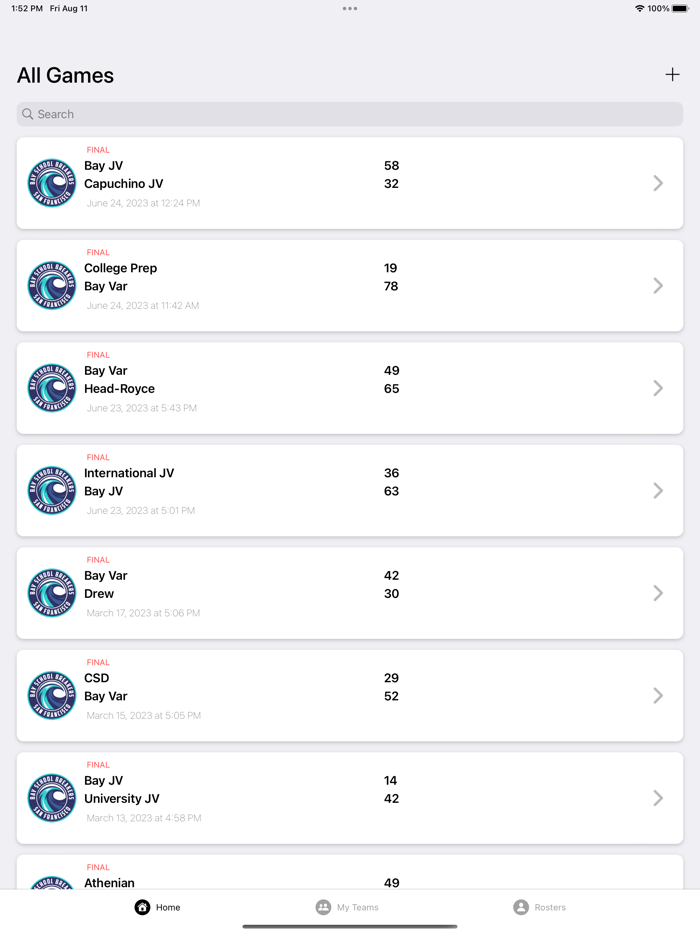The height and width of the screenshot is (934, 700).
Task: Open the My Teams section icon
Action: [x=323, y=907]
